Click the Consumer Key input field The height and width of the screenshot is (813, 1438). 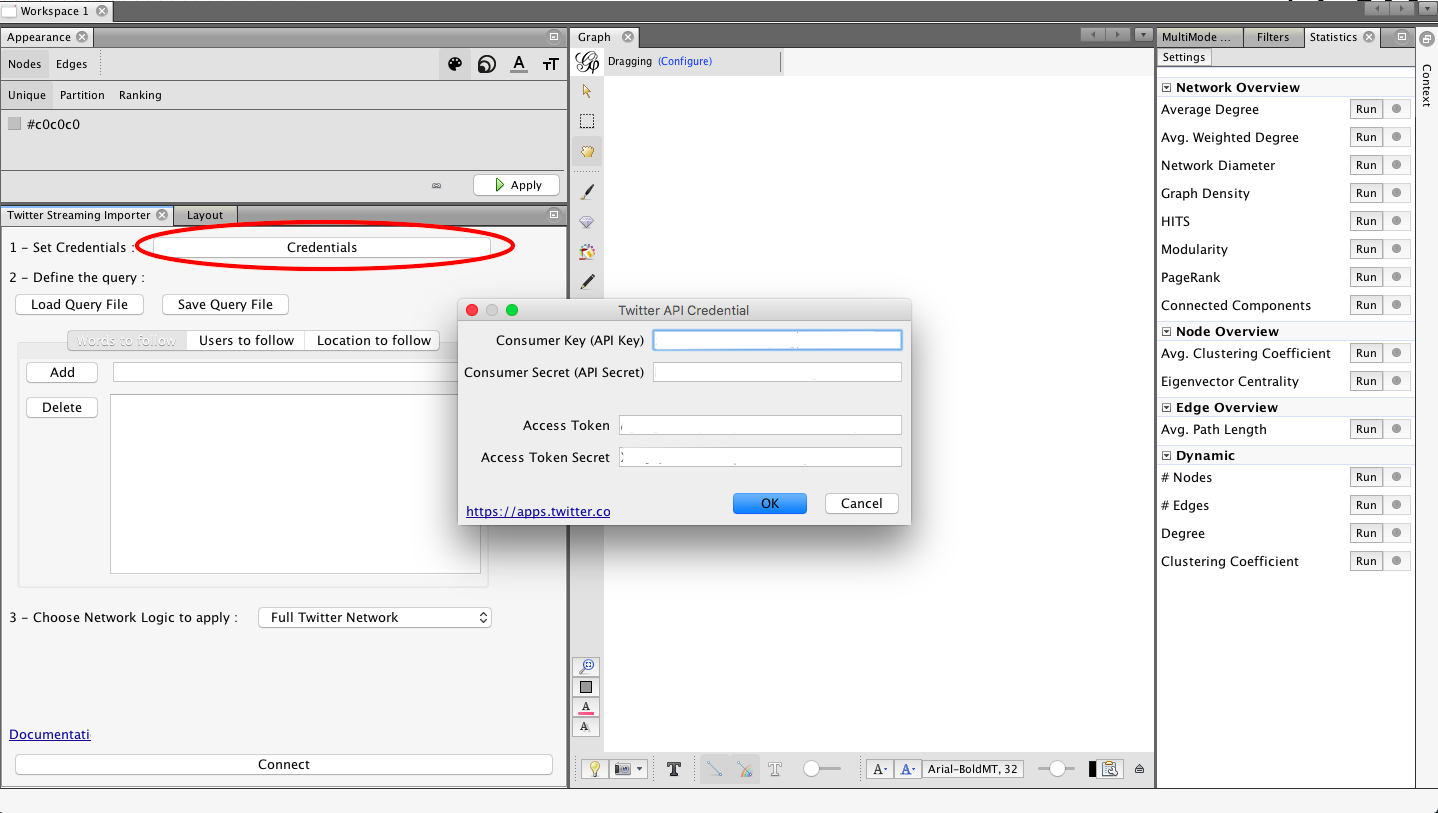coord(777,340)
